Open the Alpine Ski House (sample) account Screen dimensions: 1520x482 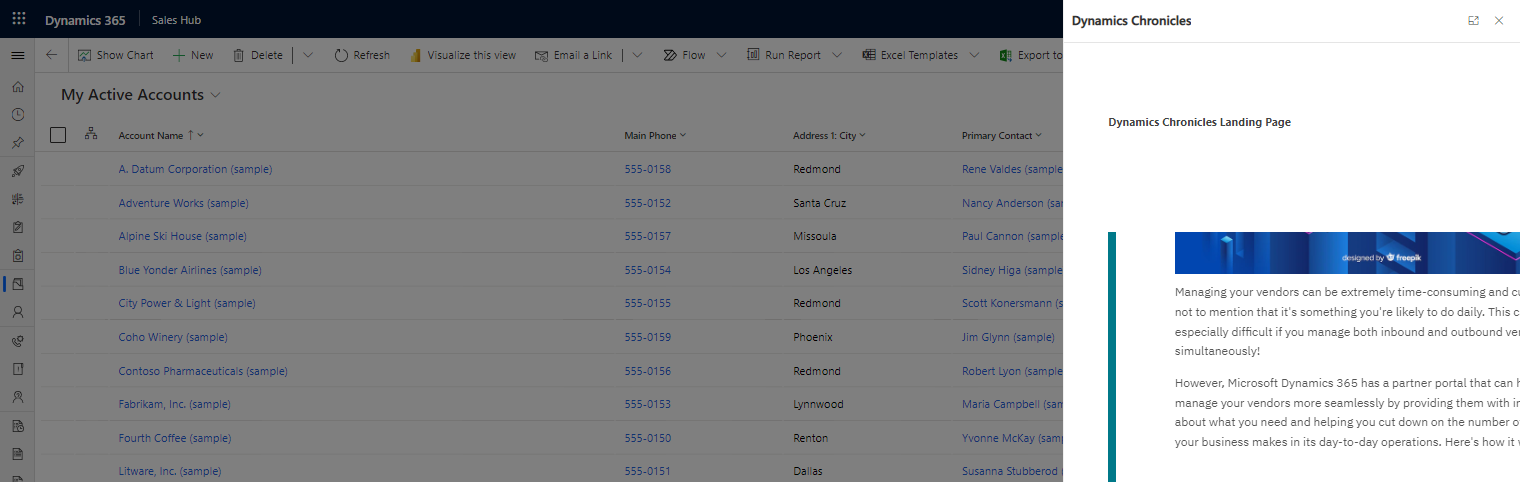click(x=182, y=236)
